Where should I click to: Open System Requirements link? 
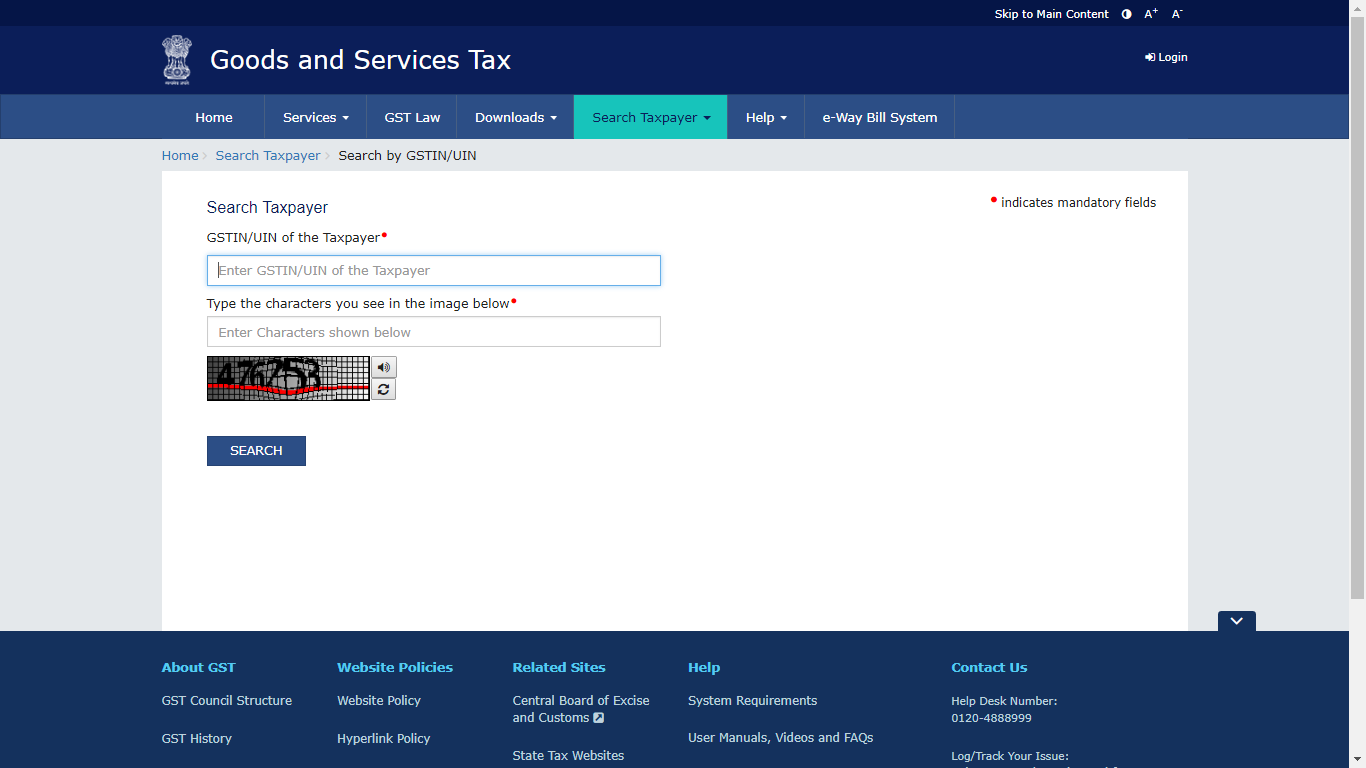[x=753, y=700]
